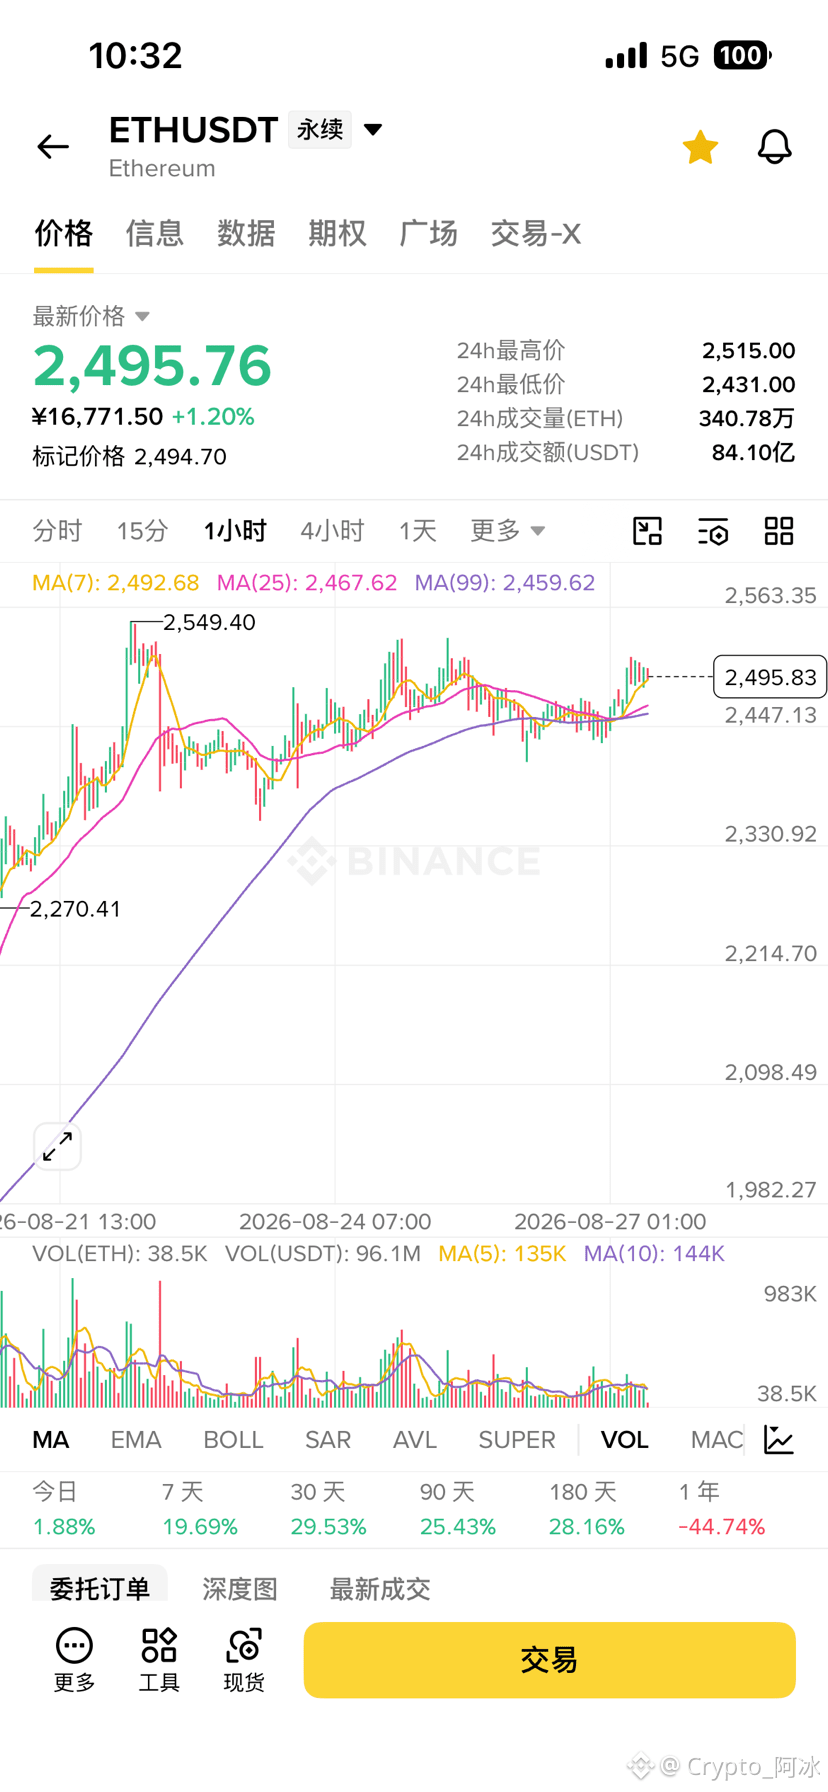Tap the 5G signal indicator
Screen dimensions: 828x1792
pos(680,56)
